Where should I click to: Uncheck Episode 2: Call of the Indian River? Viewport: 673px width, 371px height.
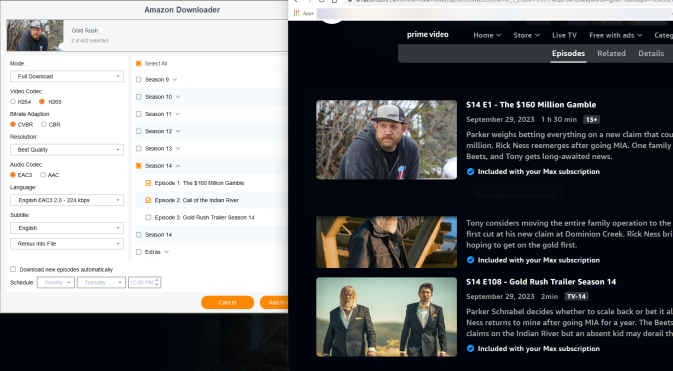(149, 200)
